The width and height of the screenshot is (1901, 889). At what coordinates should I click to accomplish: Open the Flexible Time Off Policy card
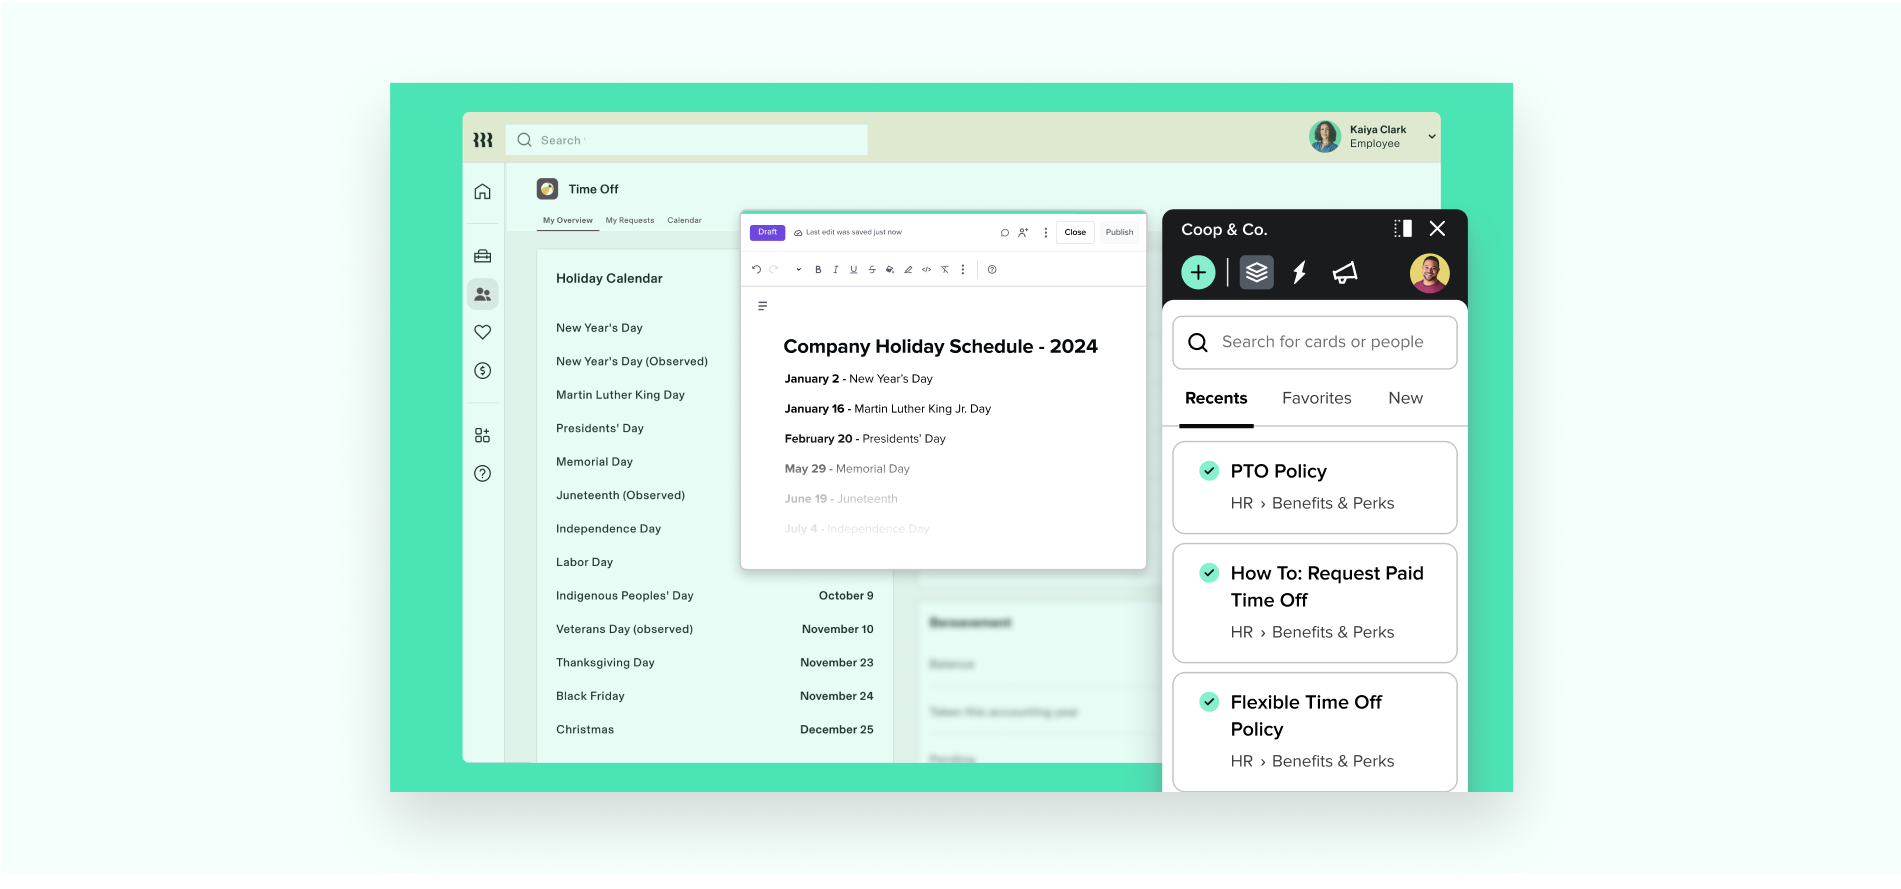[x=1314, y=732]
